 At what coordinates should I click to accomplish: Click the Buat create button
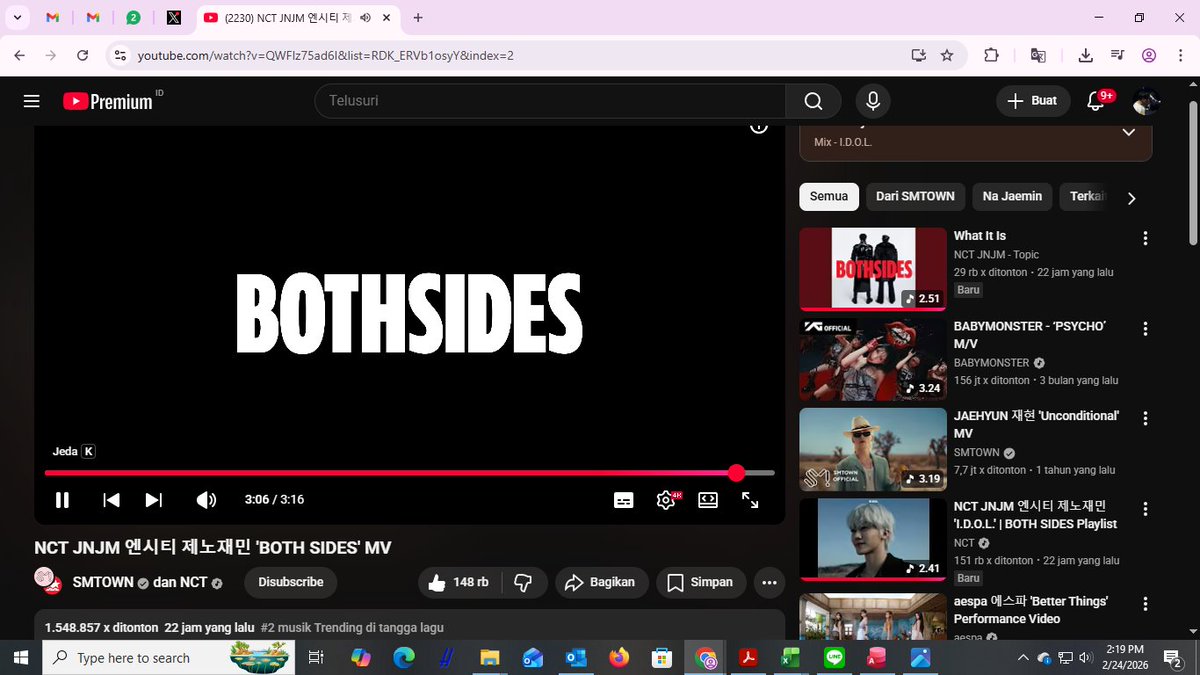pyautogui.click(x=1033, y=101)
